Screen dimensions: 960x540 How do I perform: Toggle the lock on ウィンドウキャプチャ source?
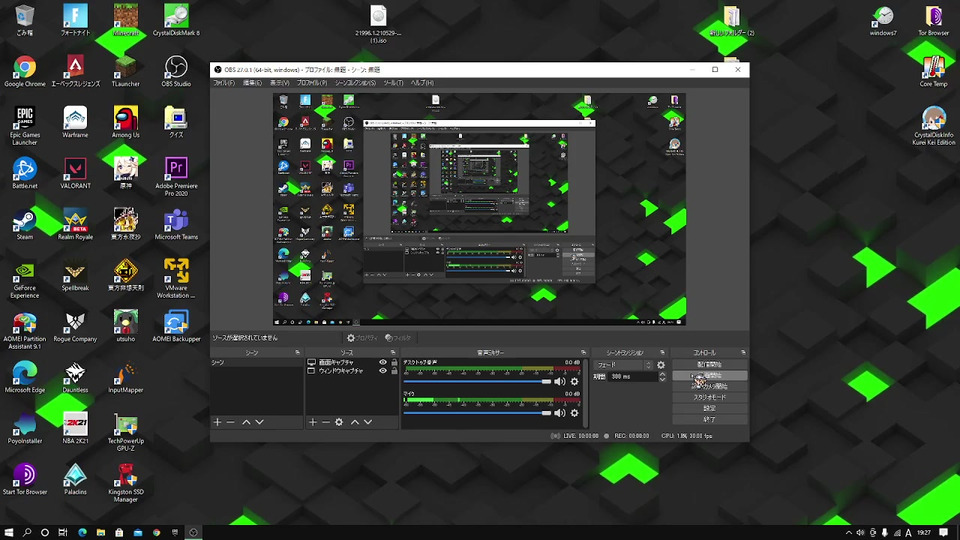(x=394, y=371)
